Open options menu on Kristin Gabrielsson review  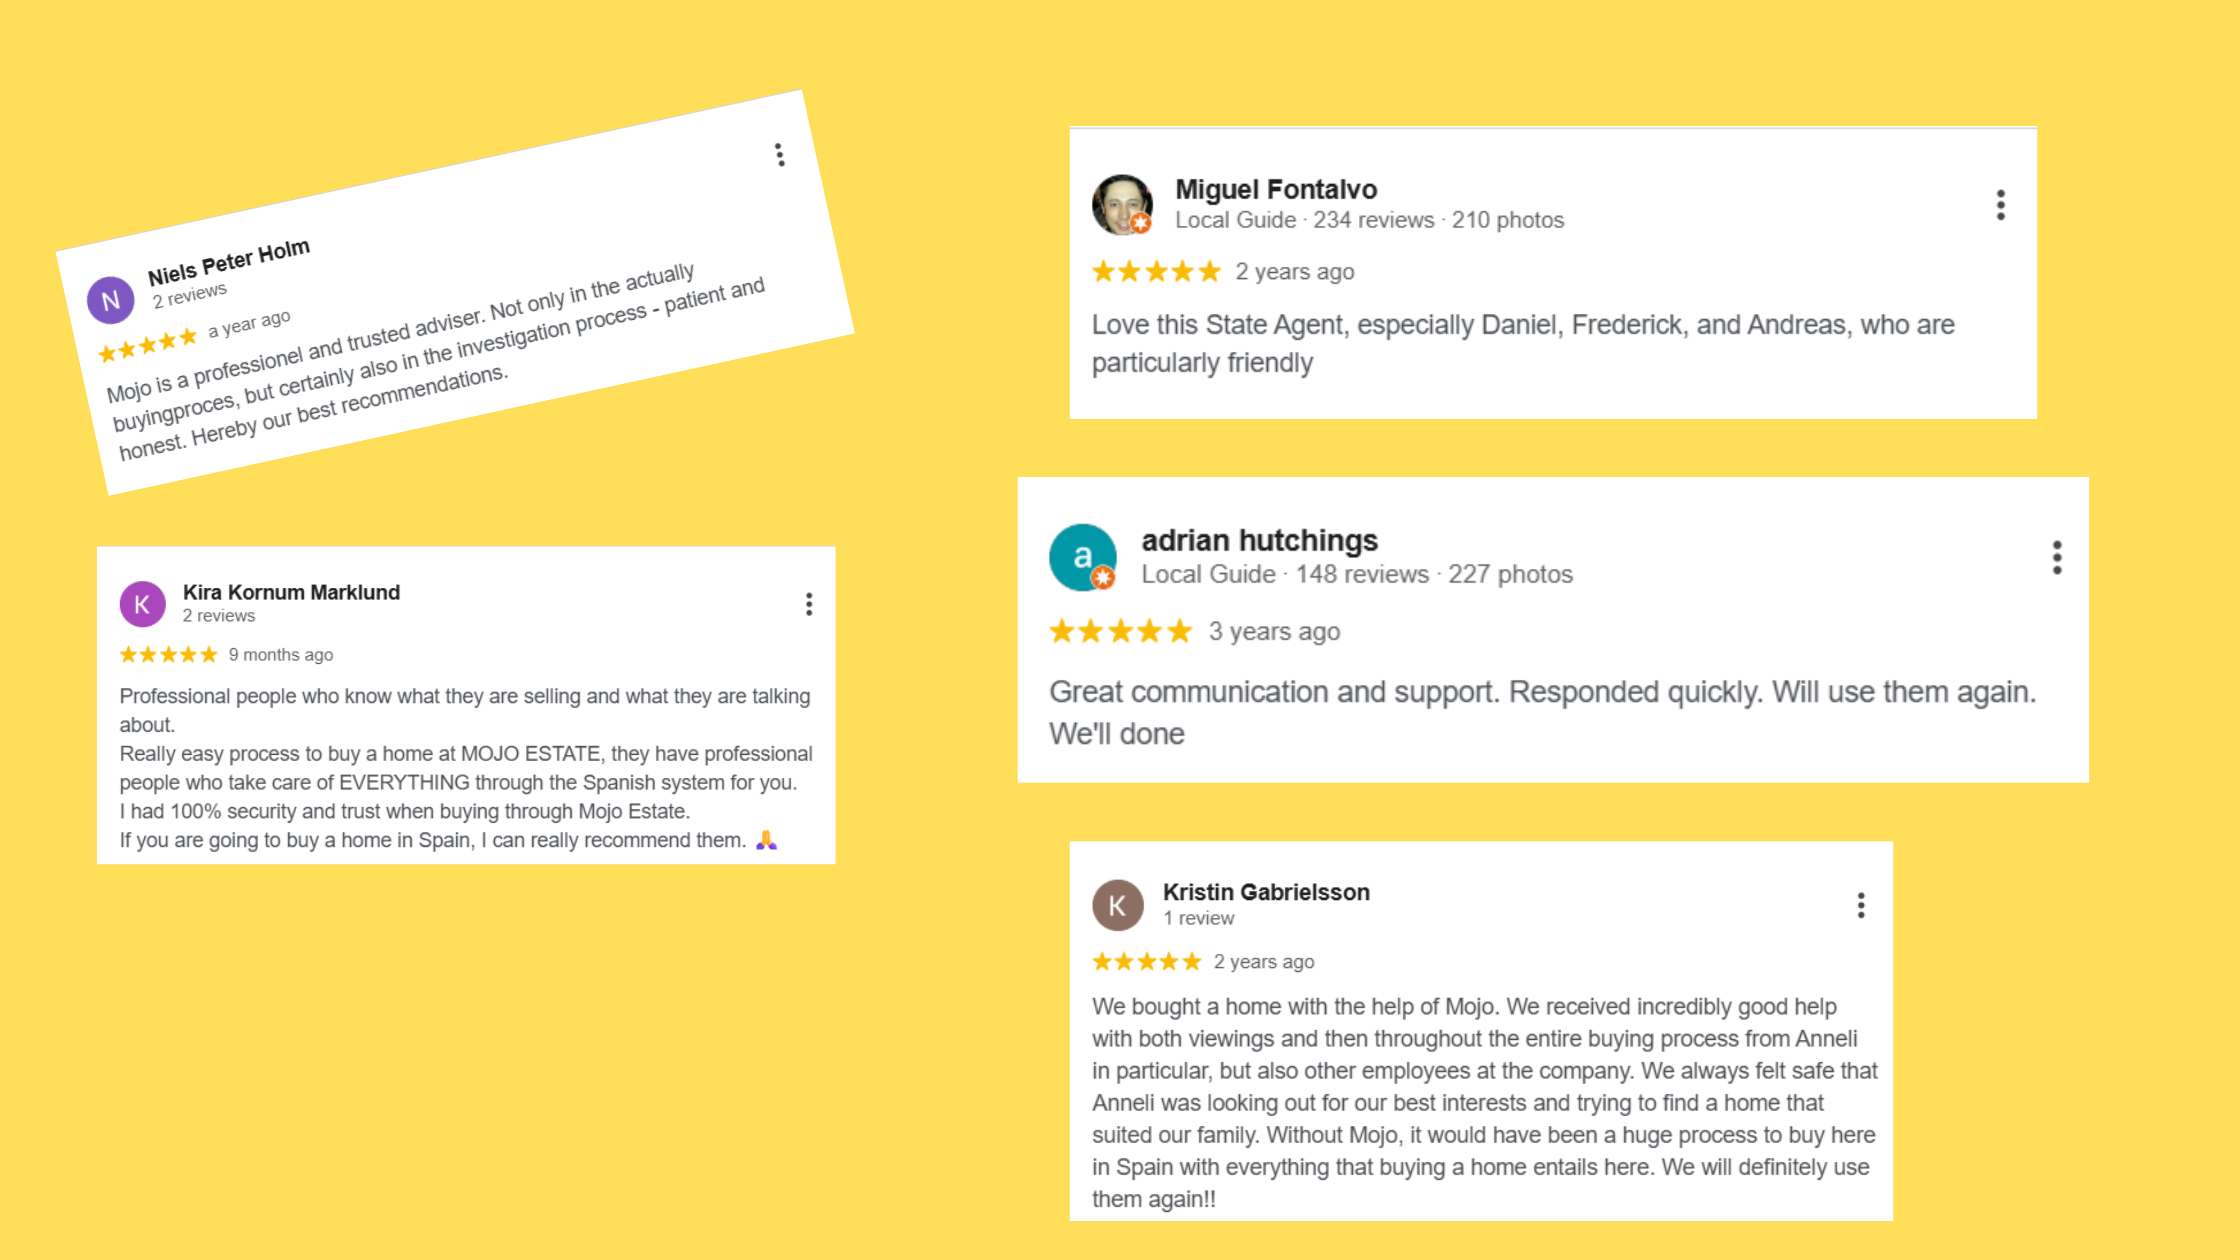point(1861,906)
